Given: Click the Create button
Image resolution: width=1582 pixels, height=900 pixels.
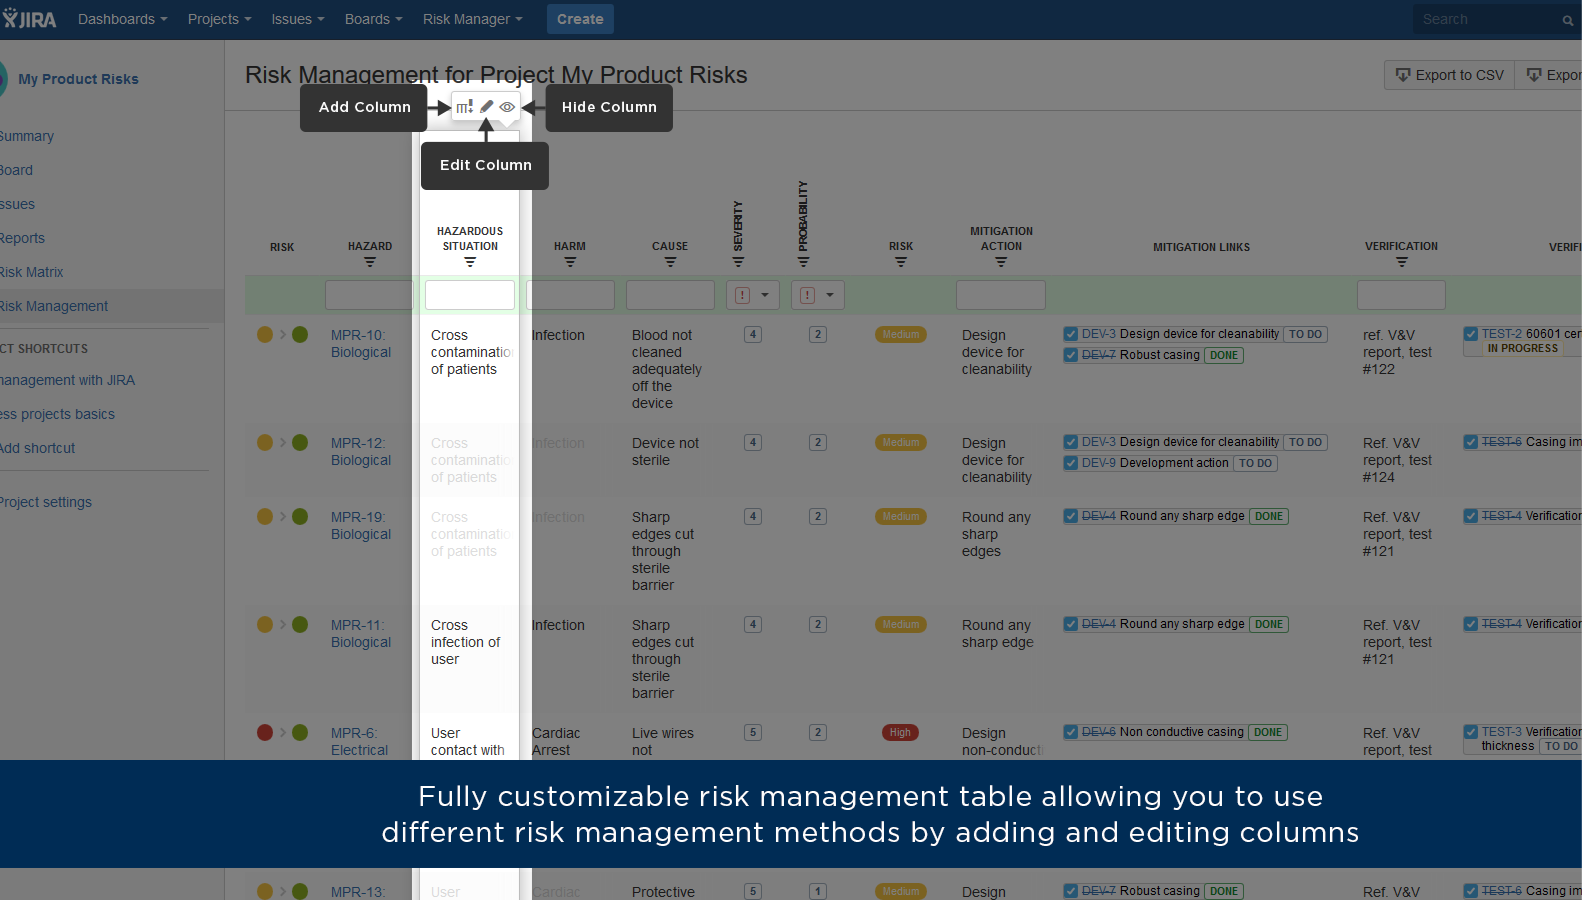Looking at the screenshot, I should point(580,19).
